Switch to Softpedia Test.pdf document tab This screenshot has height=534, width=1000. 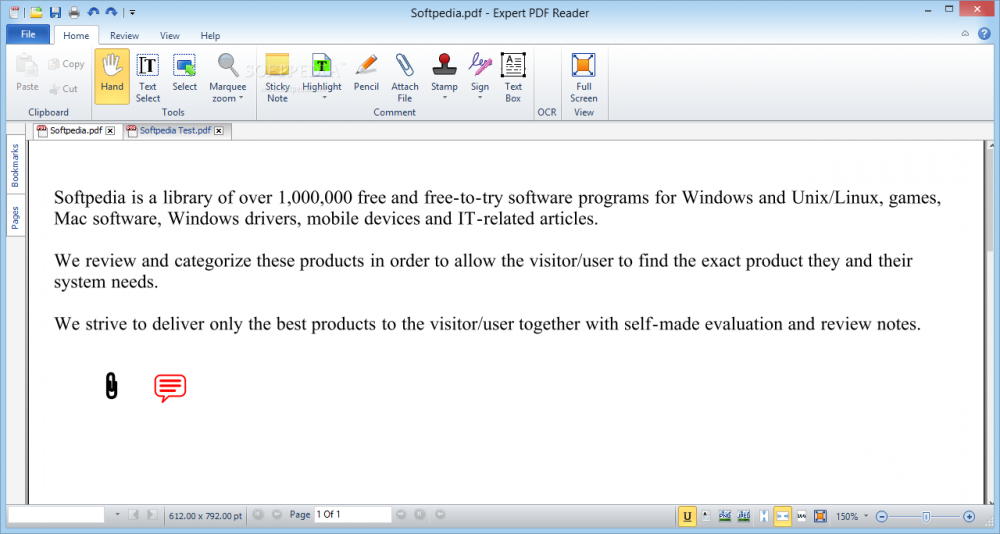175,130
